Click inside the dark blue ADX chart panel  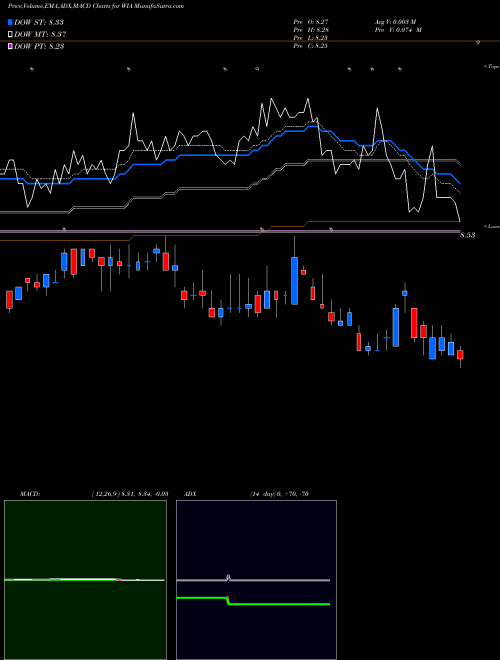(x=256, y=580)
